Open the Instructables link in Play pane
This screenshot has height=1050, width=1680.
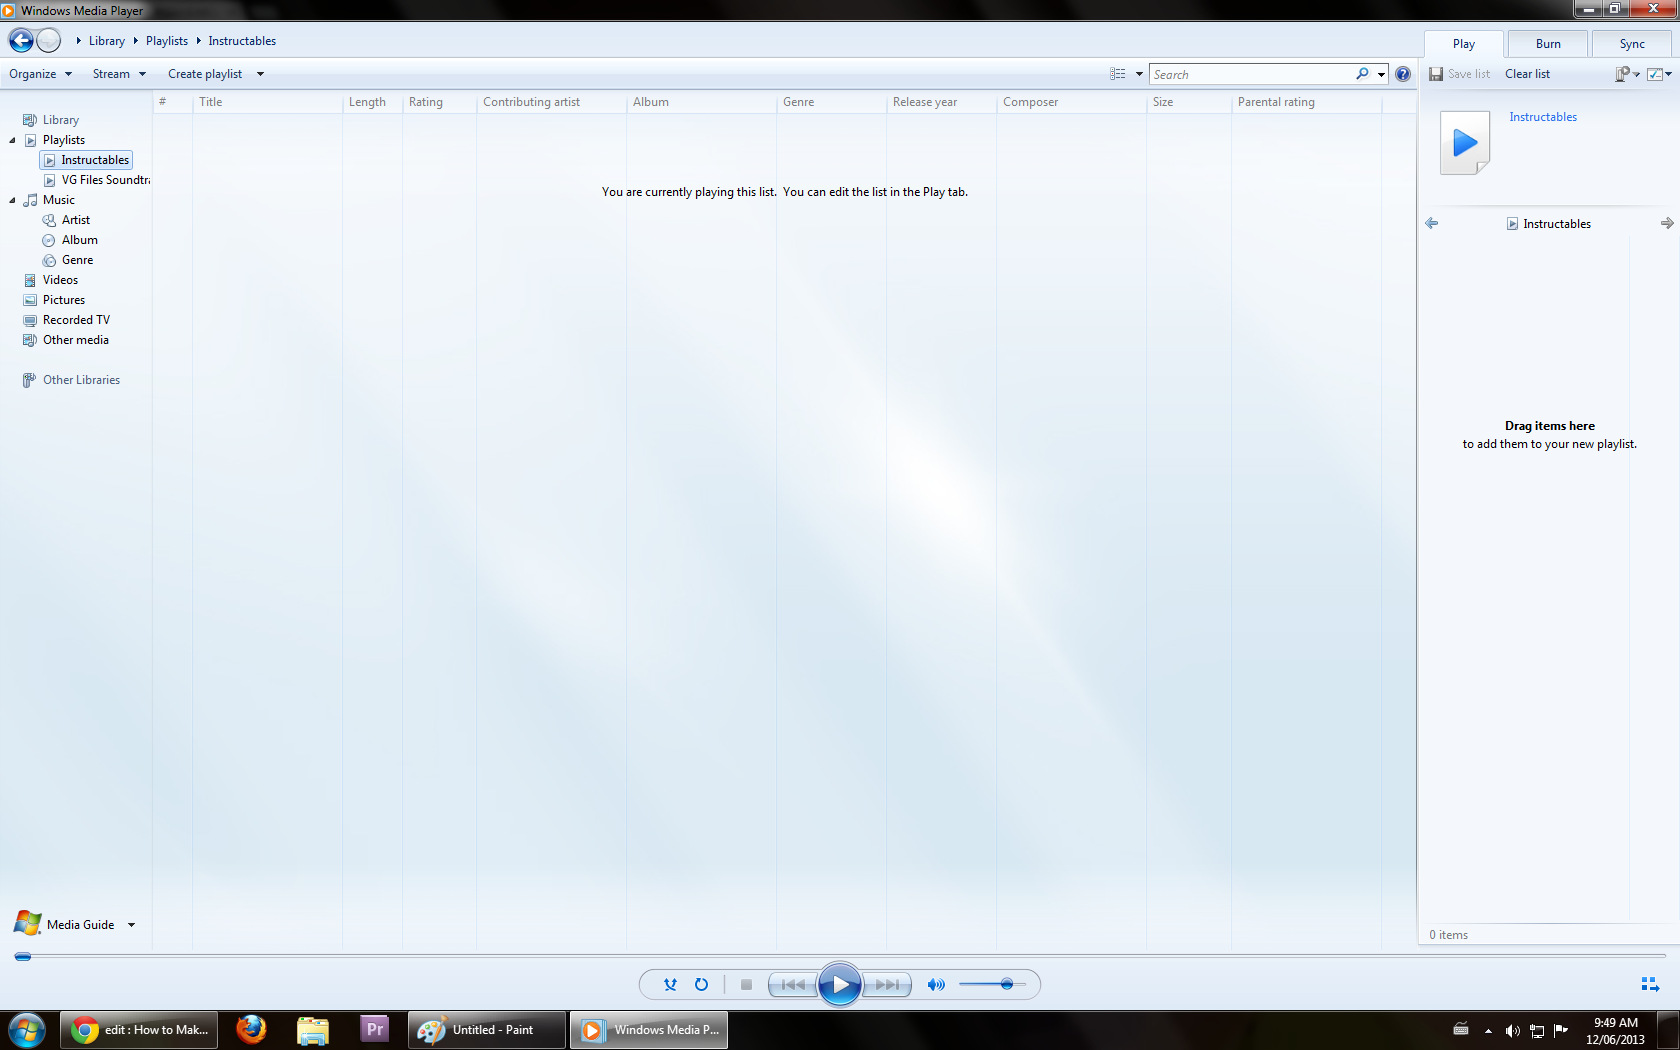[1543, 117]
